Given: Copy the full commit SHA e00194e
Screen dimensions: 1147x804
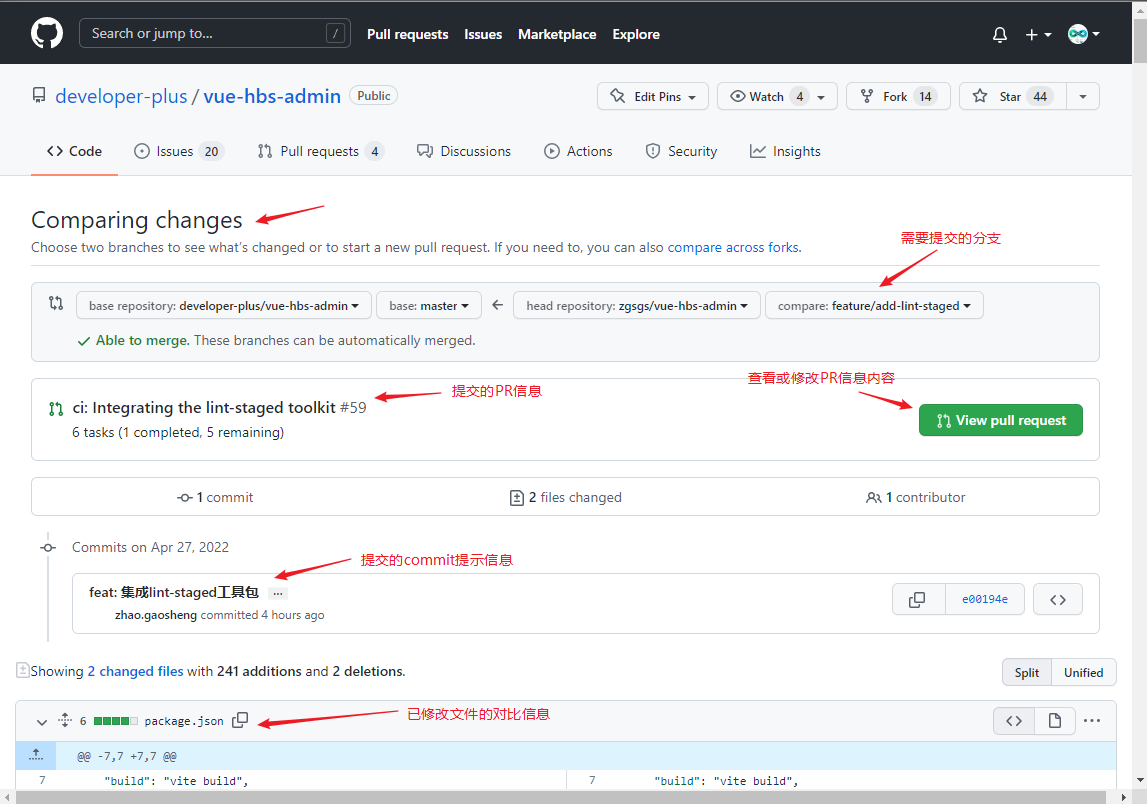Looking at the screenshot, I should (918, 599).
